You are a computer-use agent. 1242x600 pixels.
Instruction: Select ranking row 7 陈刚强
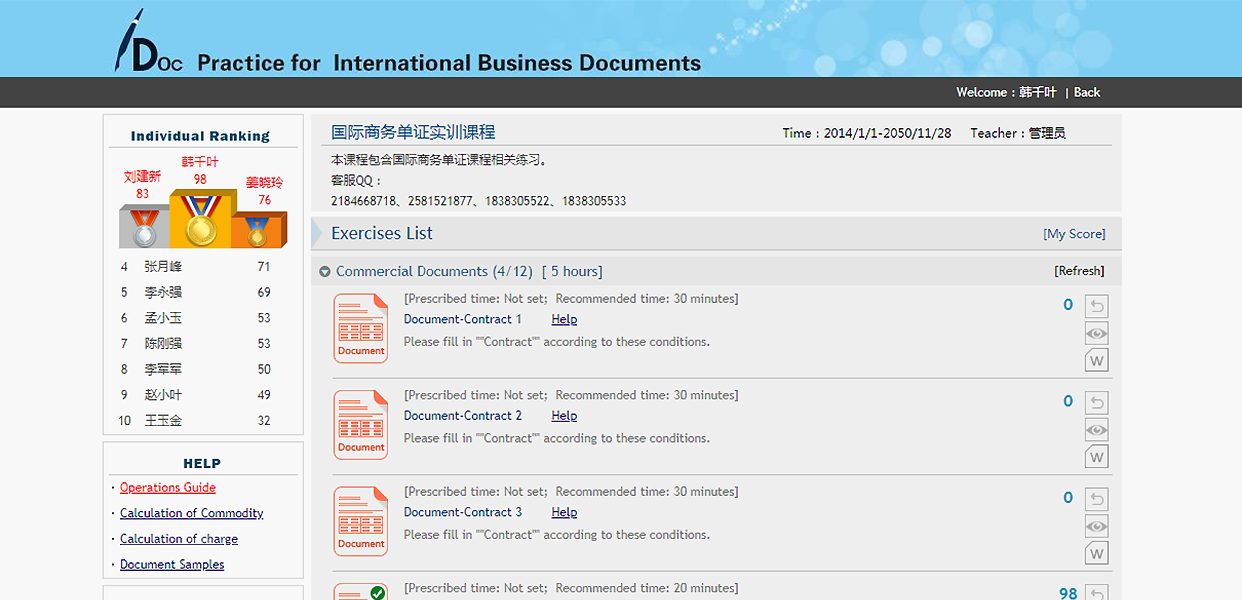pos(201,344)
